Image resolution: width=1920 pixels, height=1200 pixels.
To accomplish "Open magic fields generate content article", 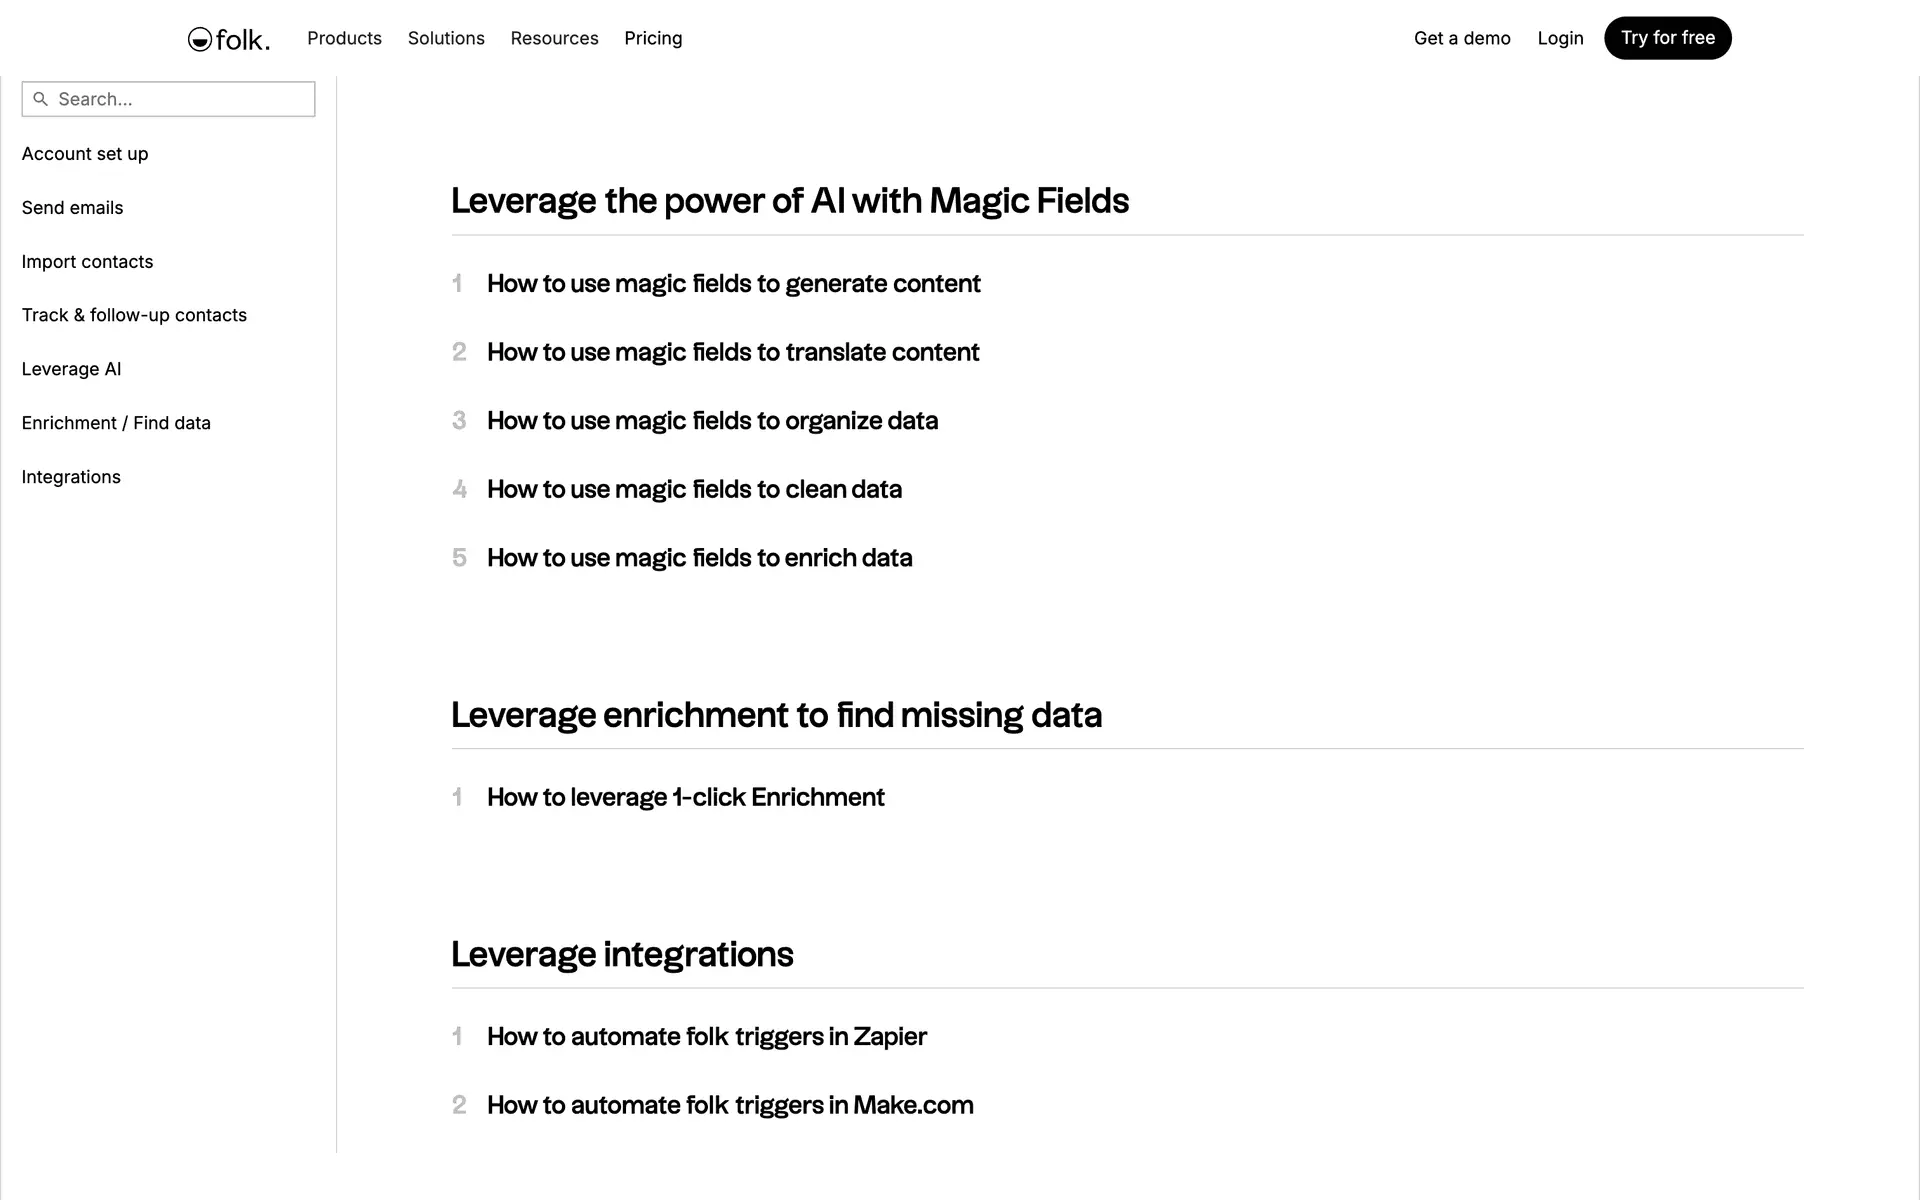I will pos(733,284).
